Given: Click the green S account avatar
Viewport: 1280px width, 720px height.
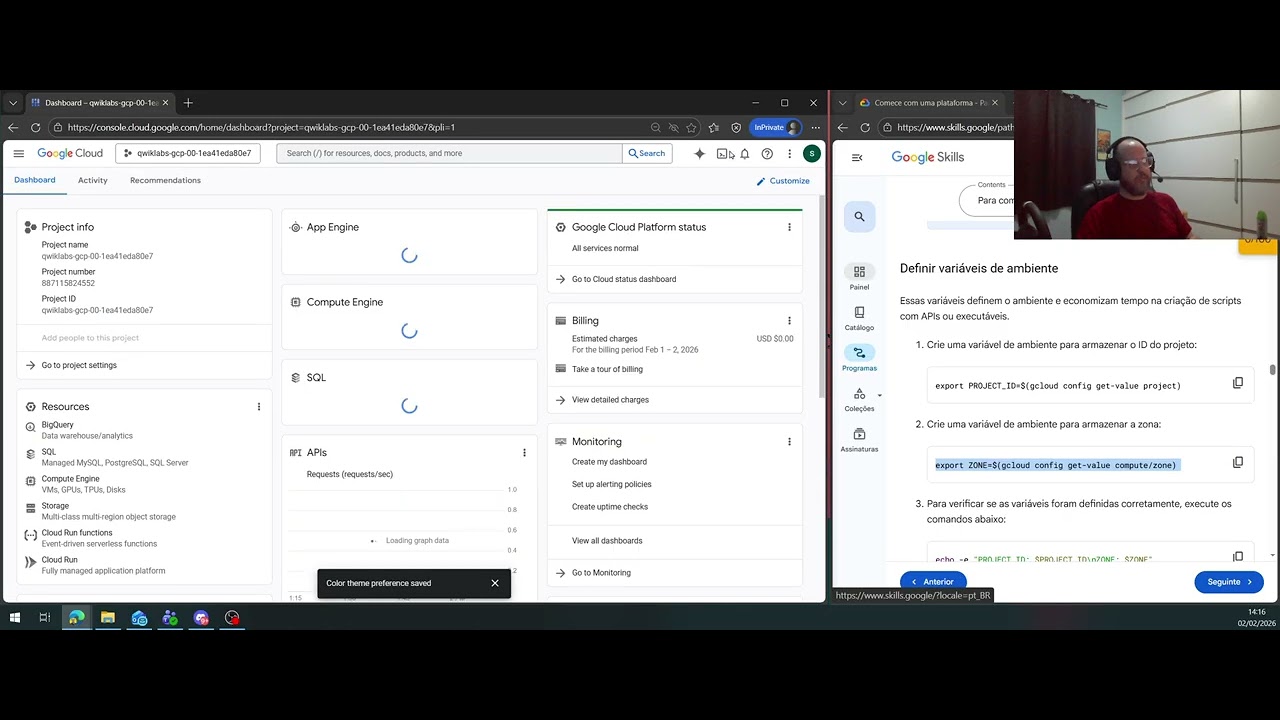Looking at the screenshot, I should 812,154.
